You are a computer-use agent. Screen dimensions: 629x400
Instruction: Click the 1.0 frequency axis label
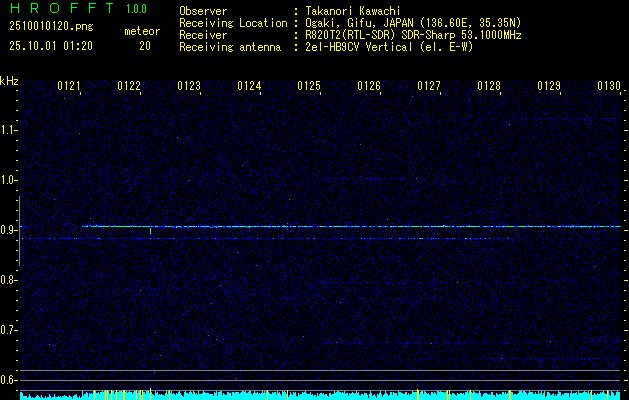[8, 180]
